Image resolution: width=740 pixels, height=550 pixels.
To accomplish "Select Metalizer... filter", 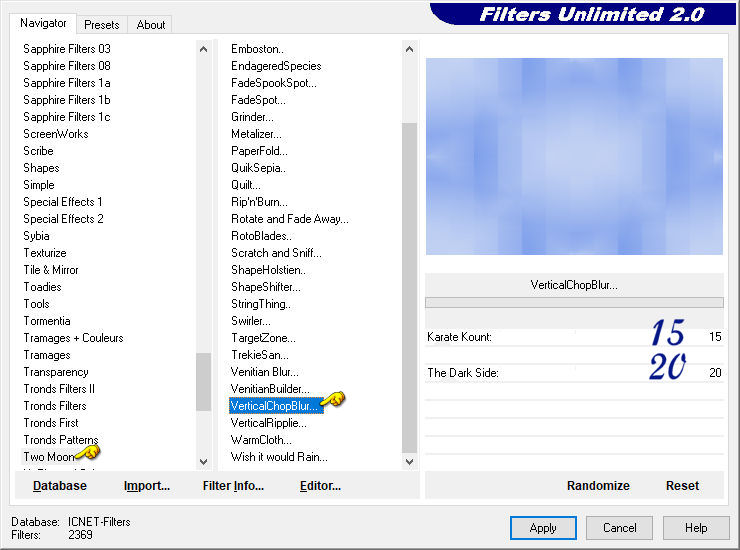I will coord(256,134).
